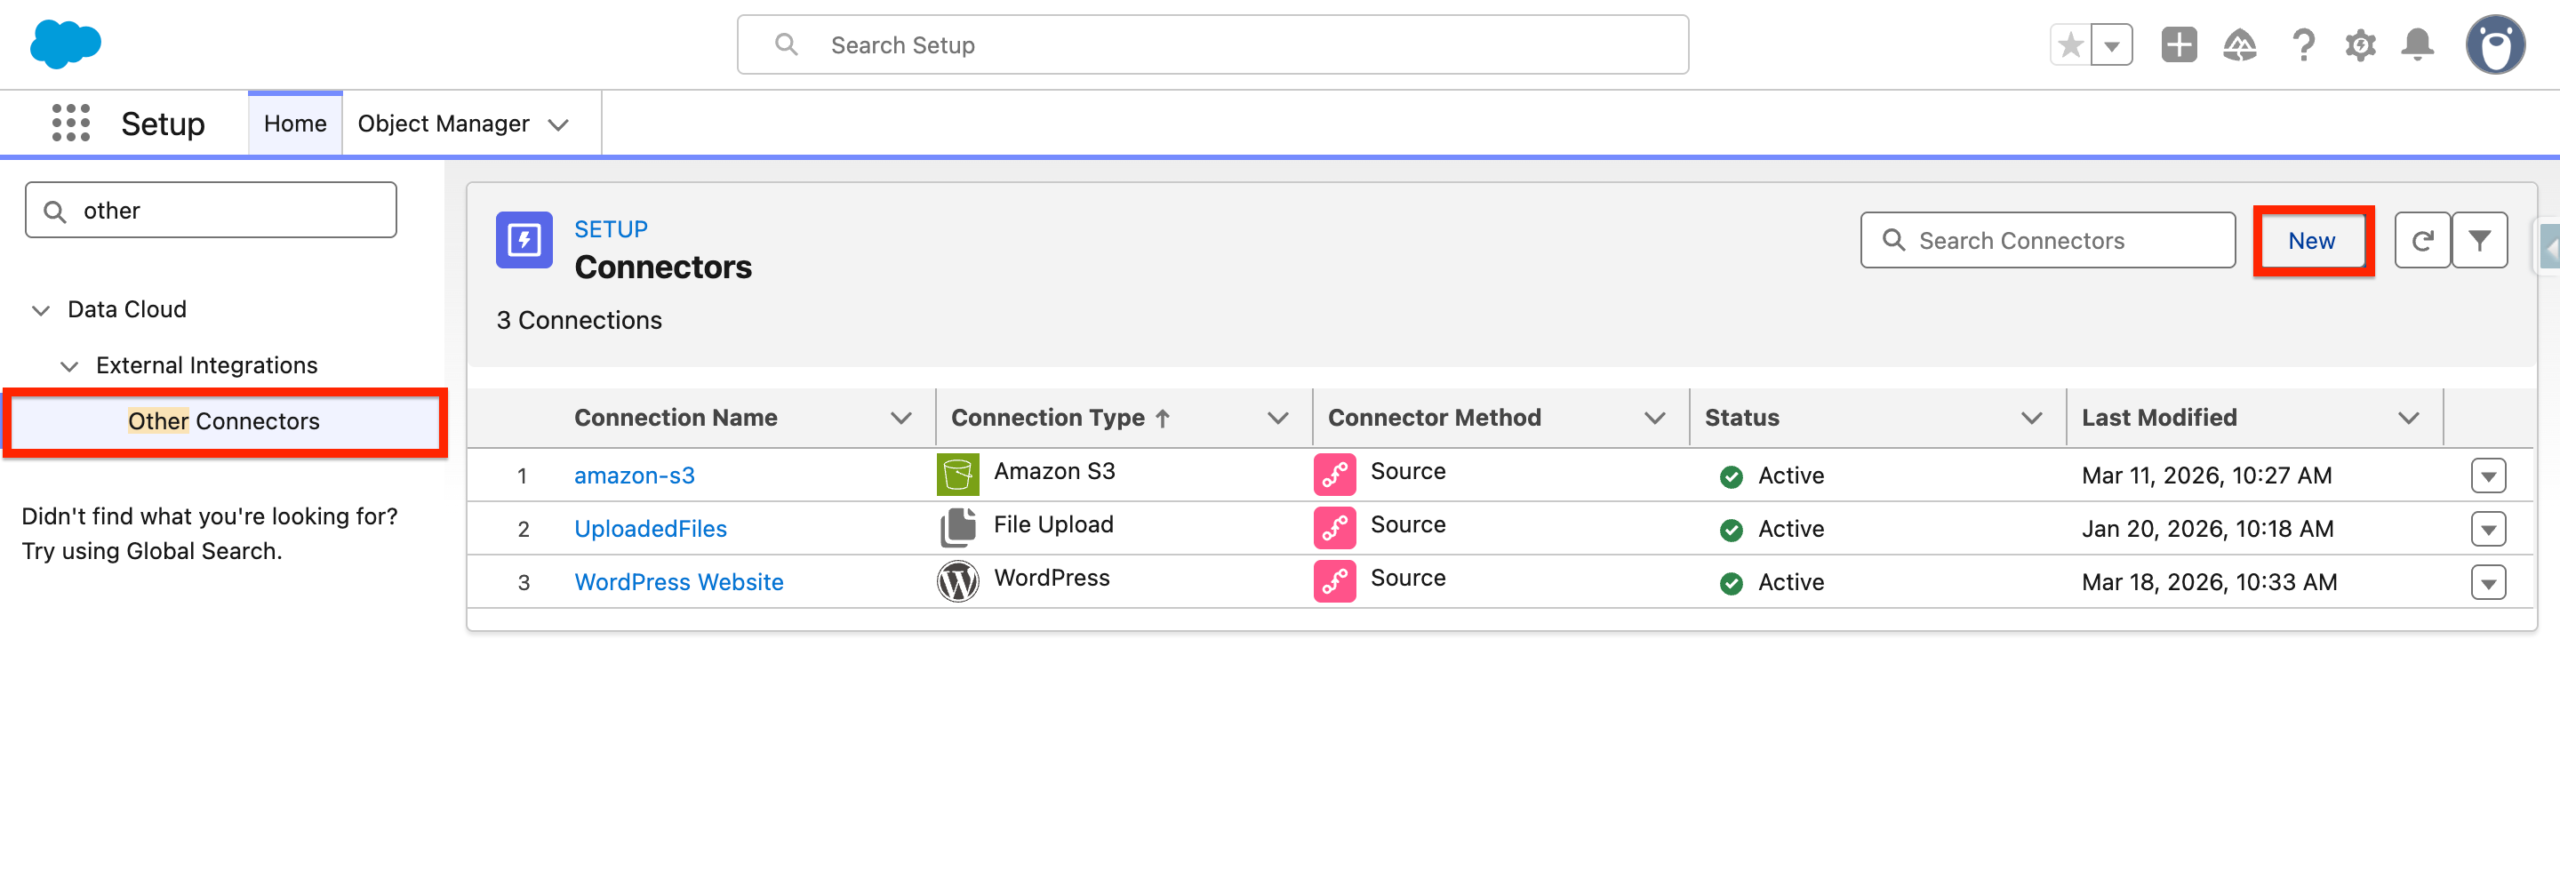Open the WordPress Website connection link
This screenshot has width=2560, height=887.
pos(678,582)
